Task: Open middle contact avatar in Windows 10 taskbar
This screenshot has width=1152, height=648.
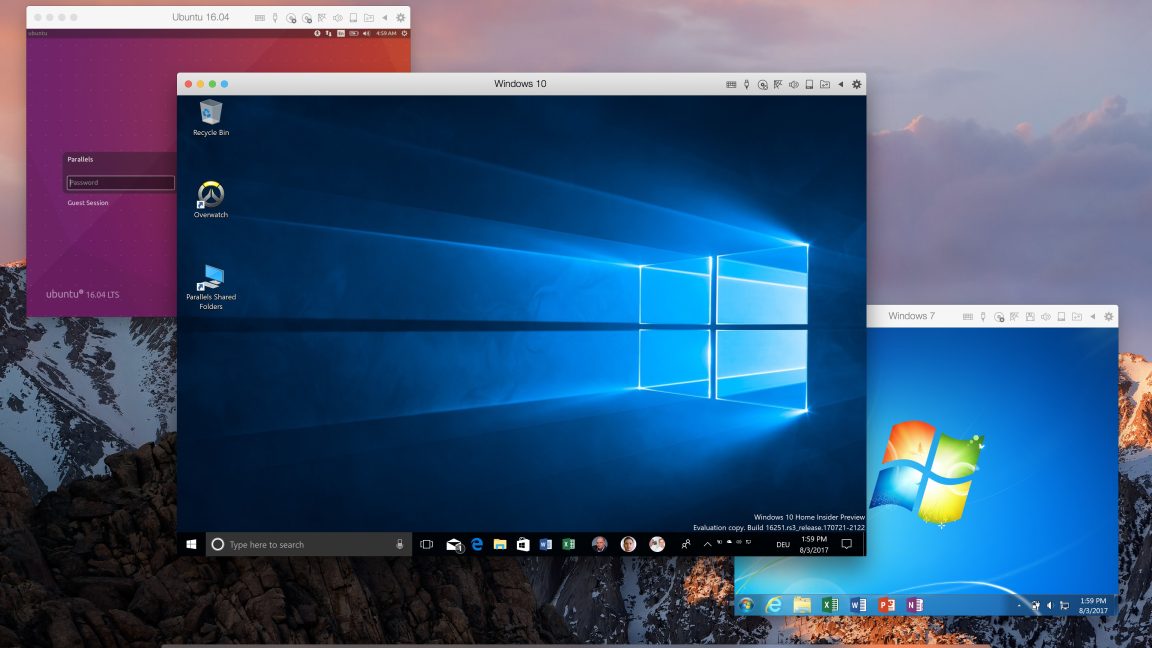Action: pyautogui.click(x=628, y=544)
